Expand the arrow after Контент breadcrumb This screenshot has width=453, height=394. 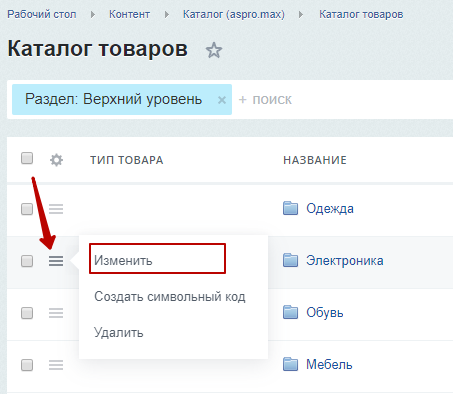tap(166, 15)
